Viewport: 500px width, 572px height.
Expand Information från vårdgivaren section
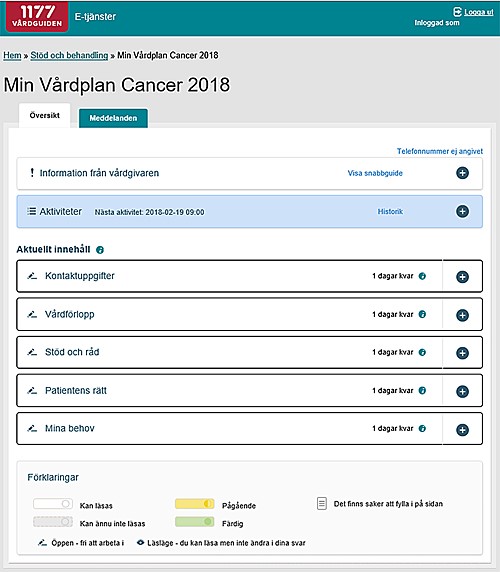coord(462,173)
